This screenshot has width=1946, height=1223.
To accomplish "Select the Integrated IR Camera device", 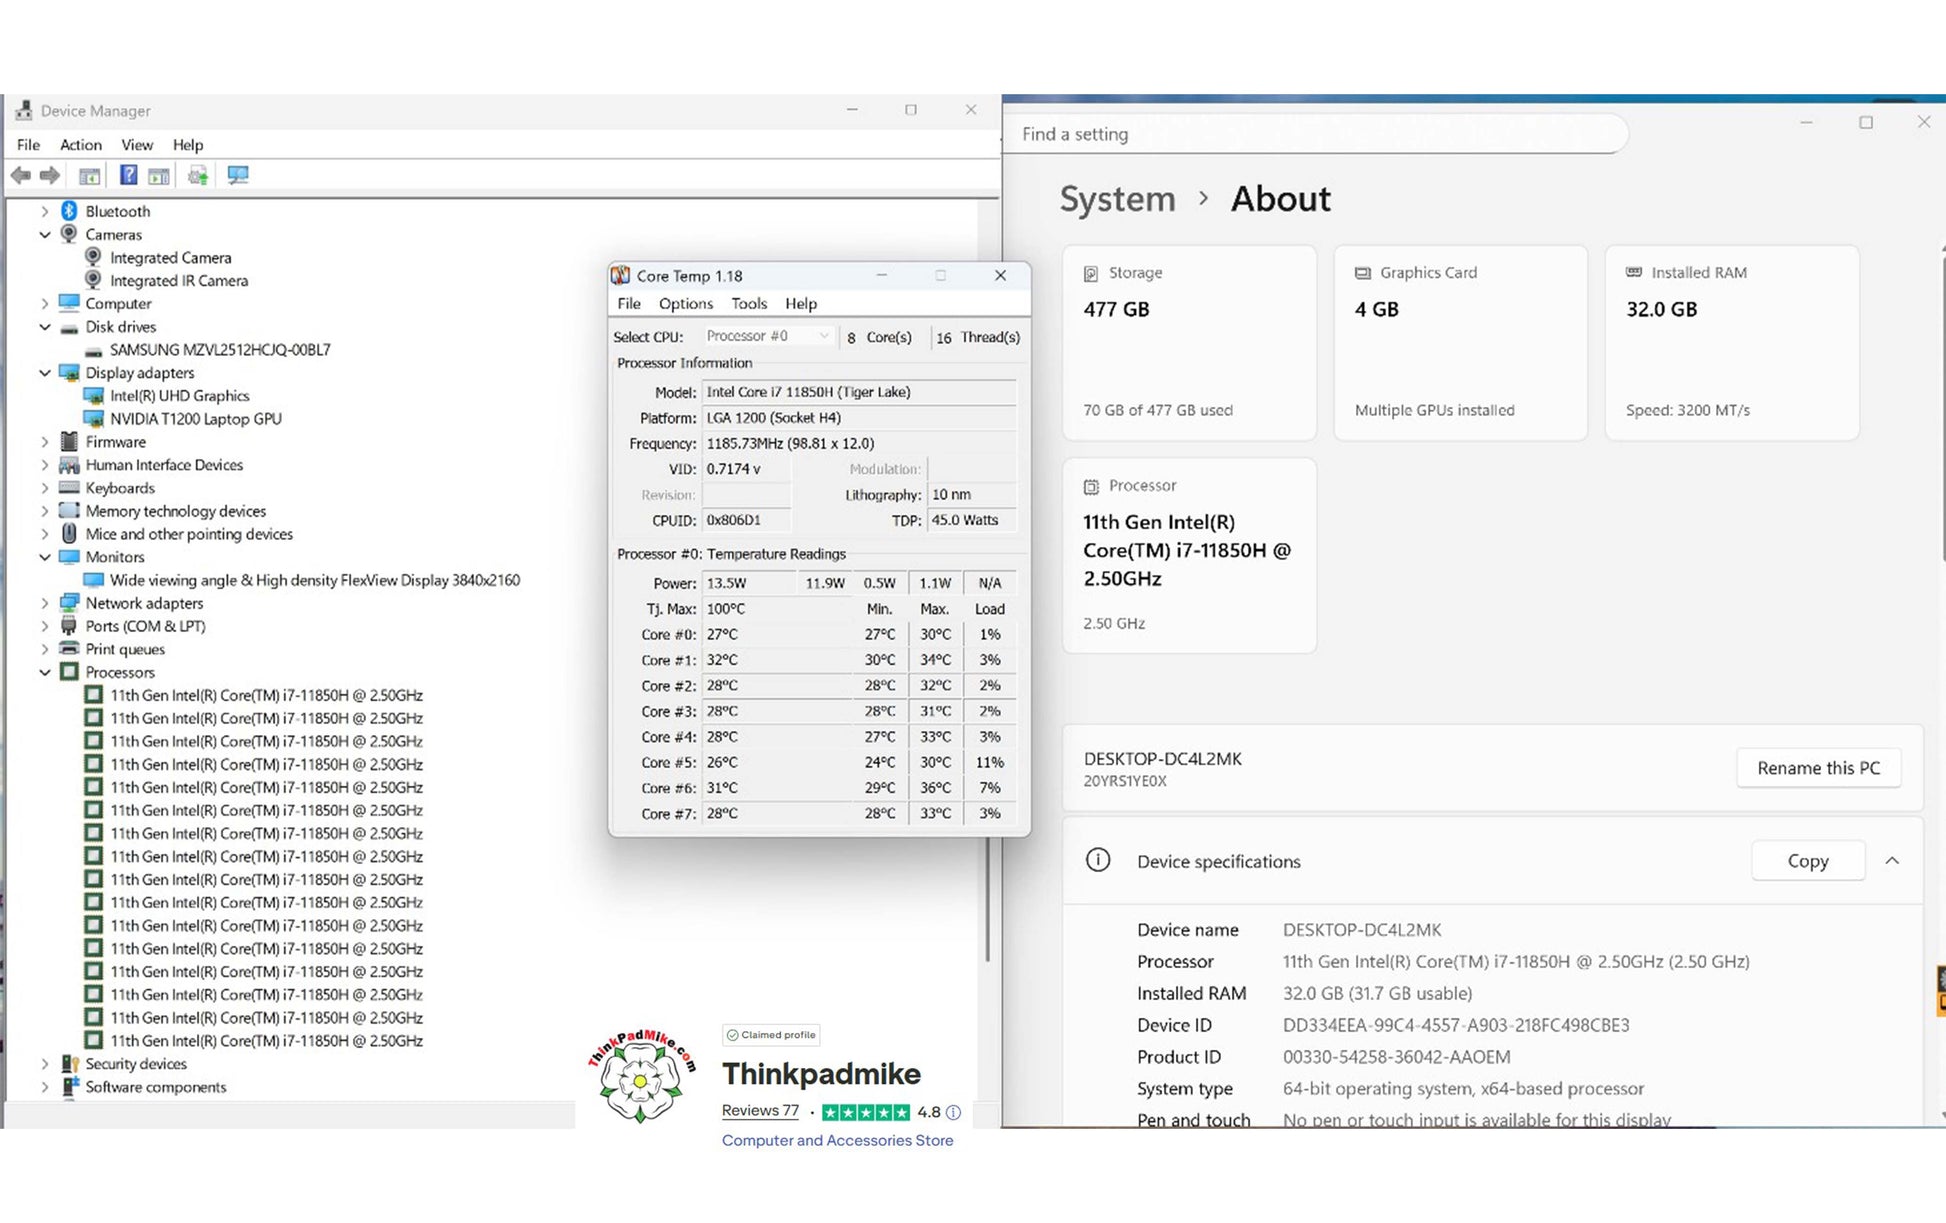I will pyautogui.click(x=178, y=281).
